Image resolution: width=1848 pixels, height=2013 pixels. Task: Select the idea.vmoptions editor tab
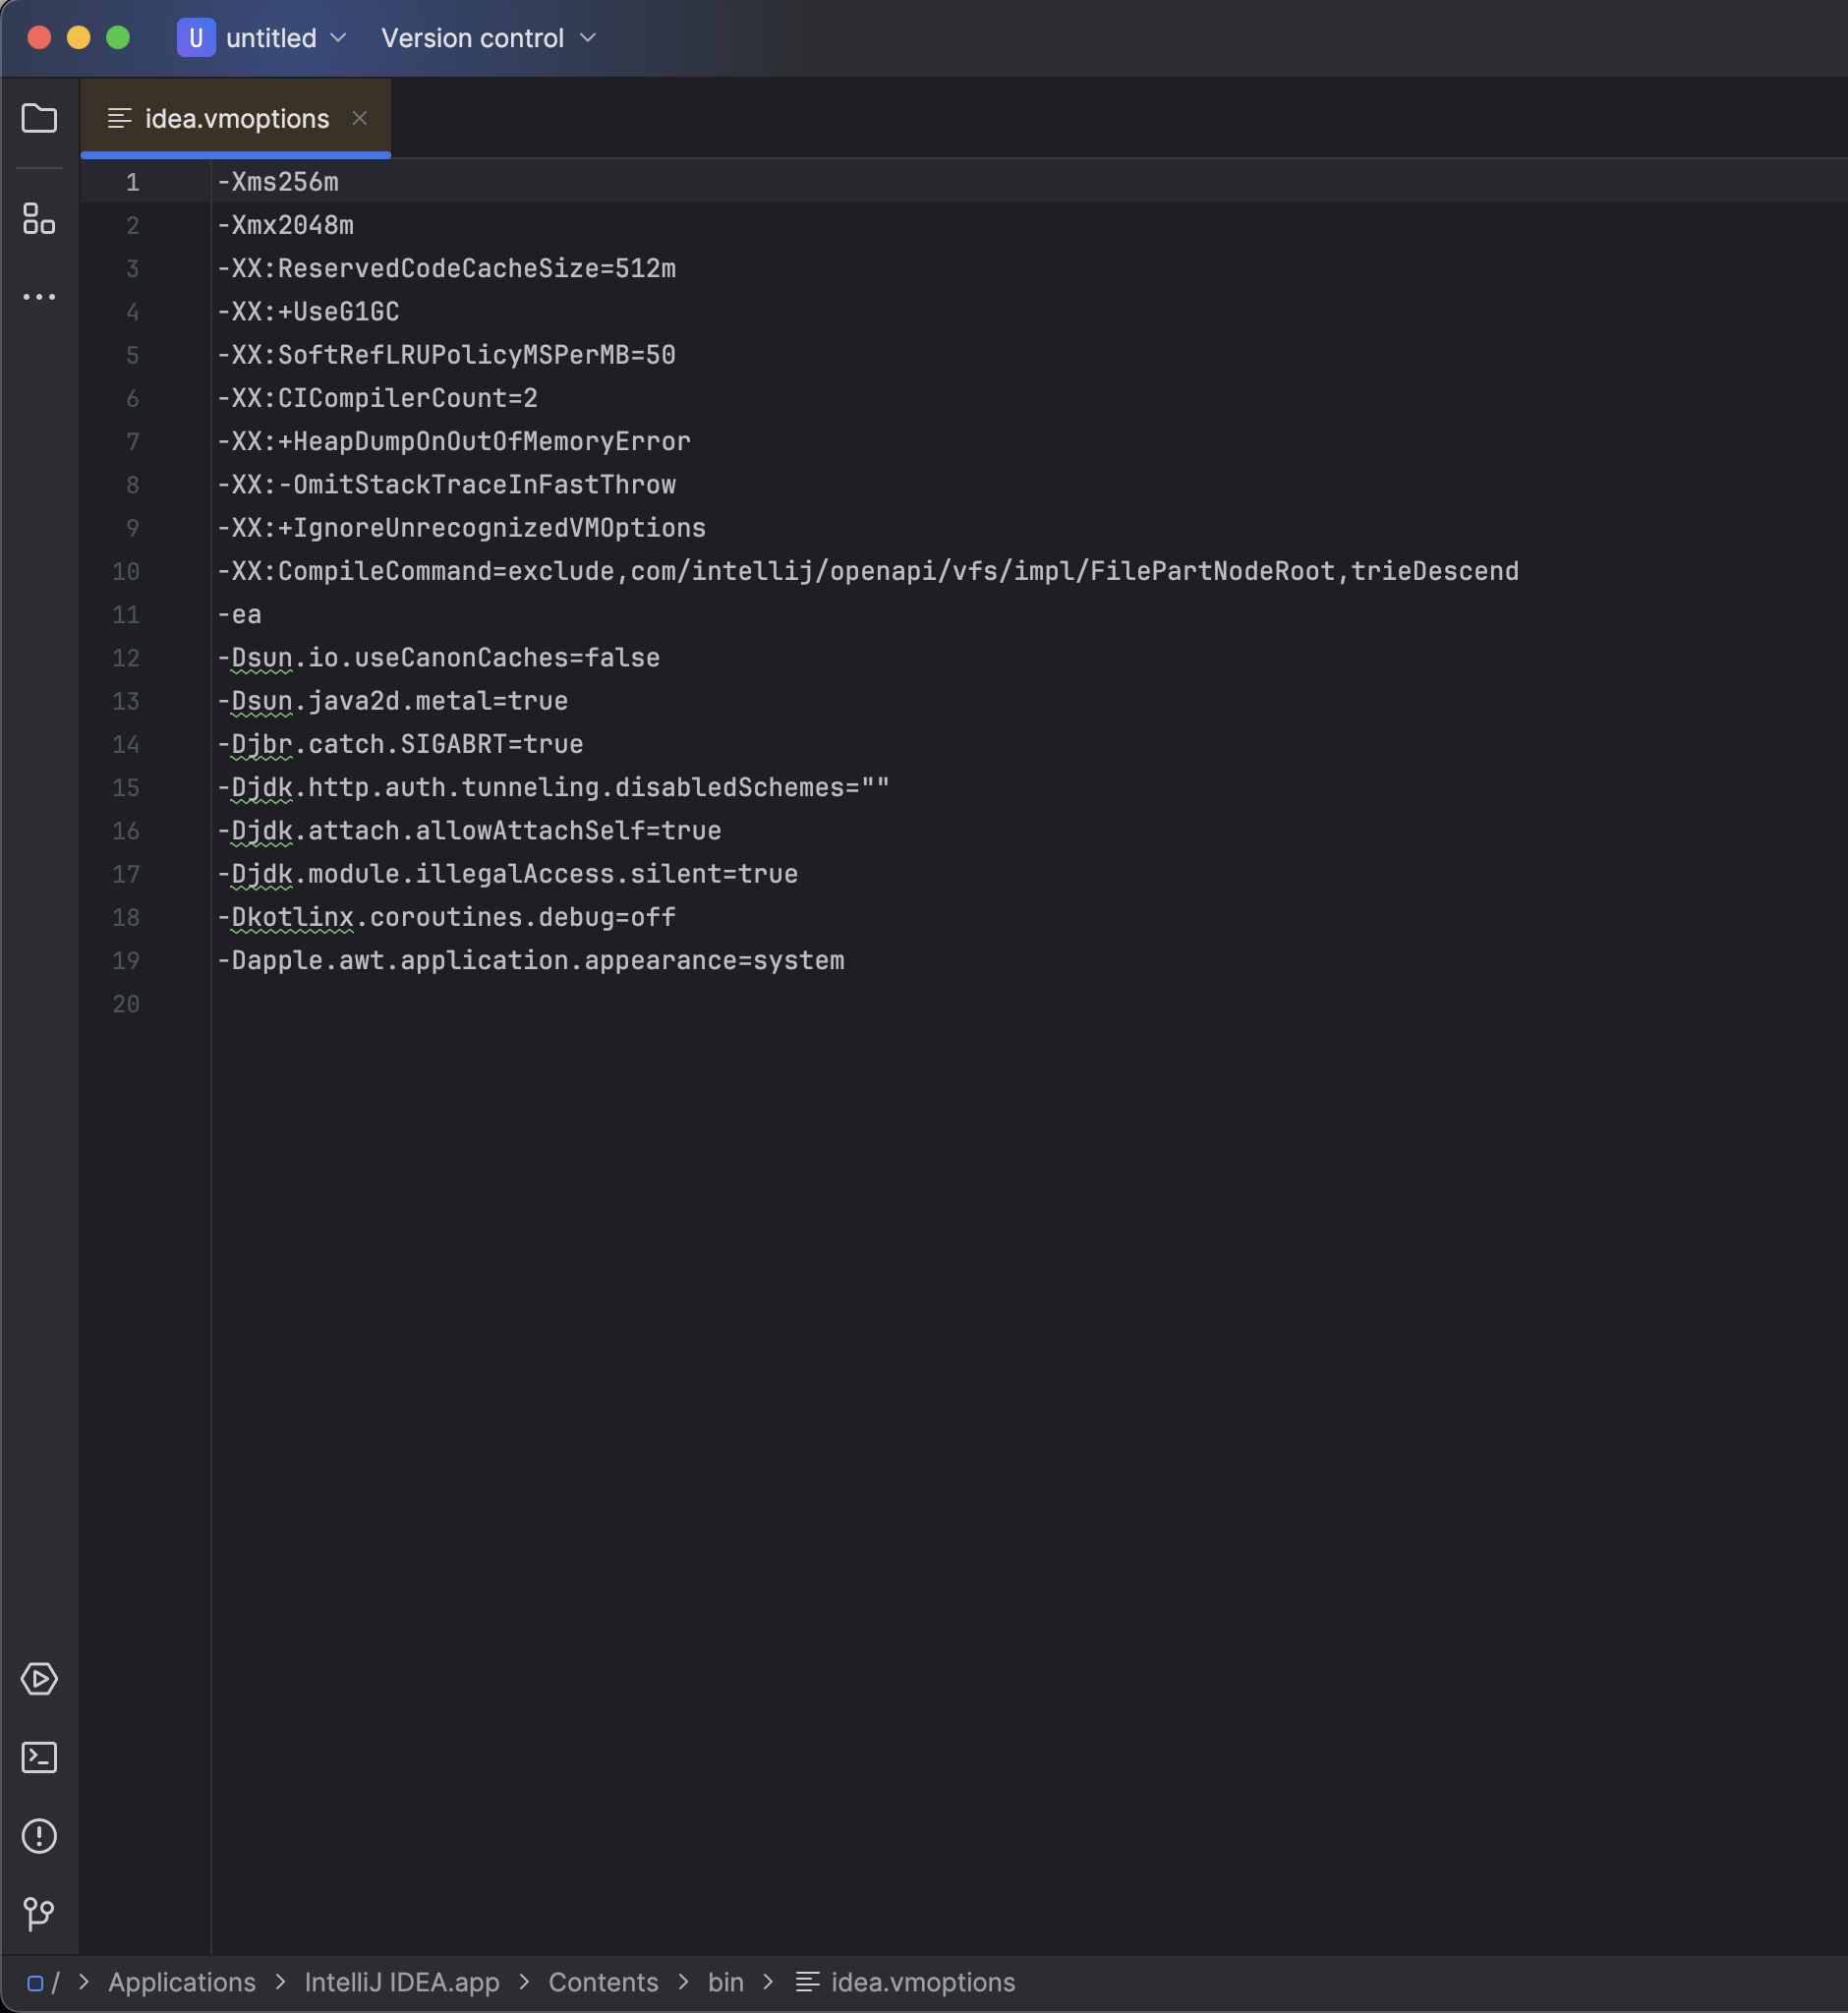tap(235, 118)
